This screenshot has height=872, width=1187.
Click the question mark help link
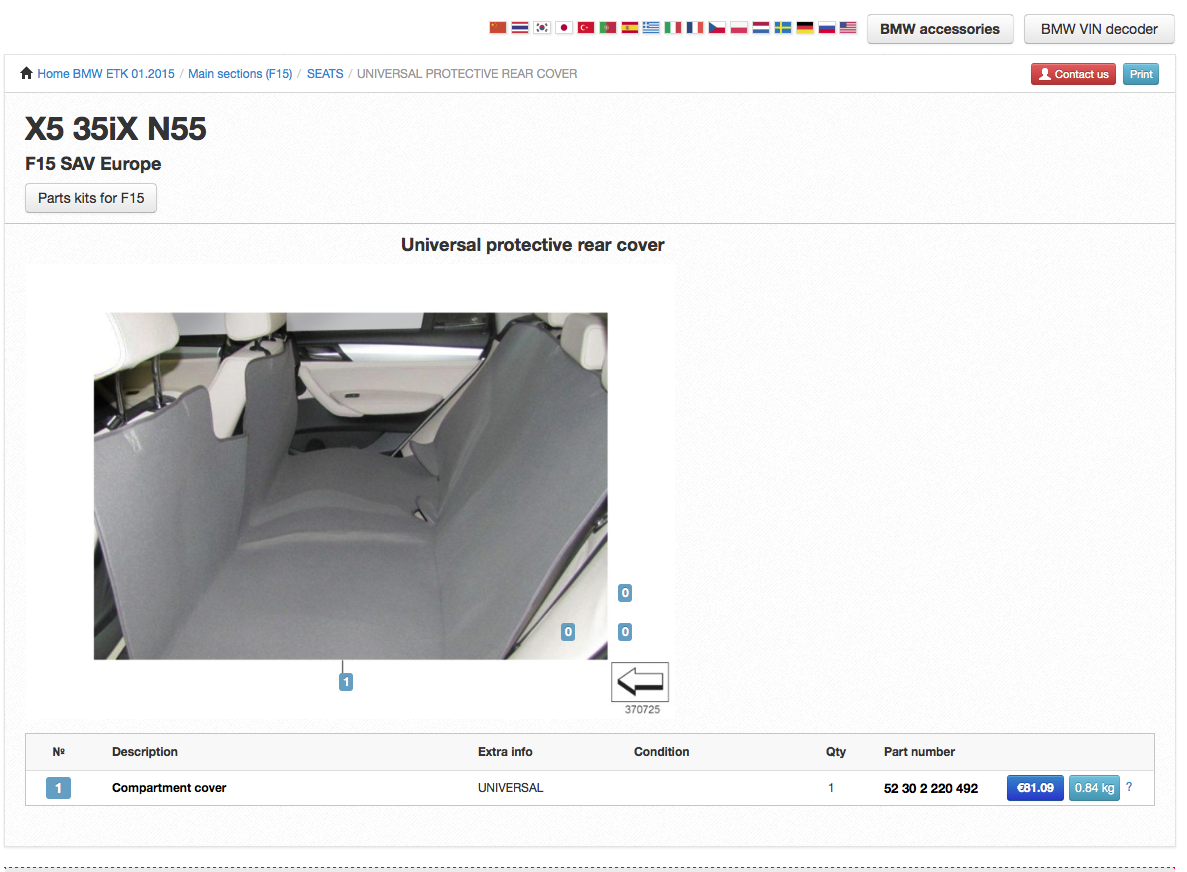[x=1128, y=787]
